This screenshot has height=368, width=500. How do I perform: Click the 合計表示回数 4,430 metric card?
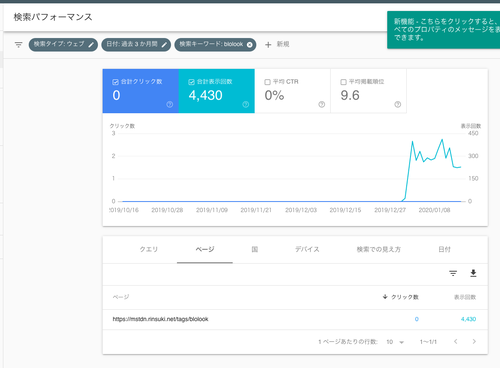pos(217,91)
